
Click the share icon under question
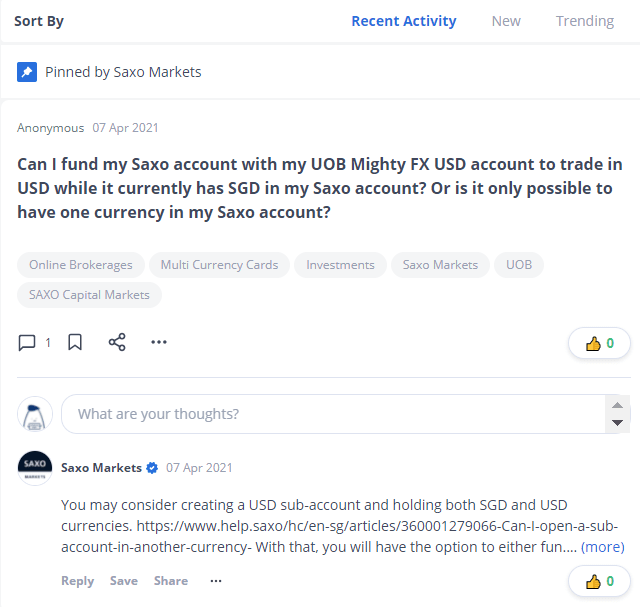point(117,343)
